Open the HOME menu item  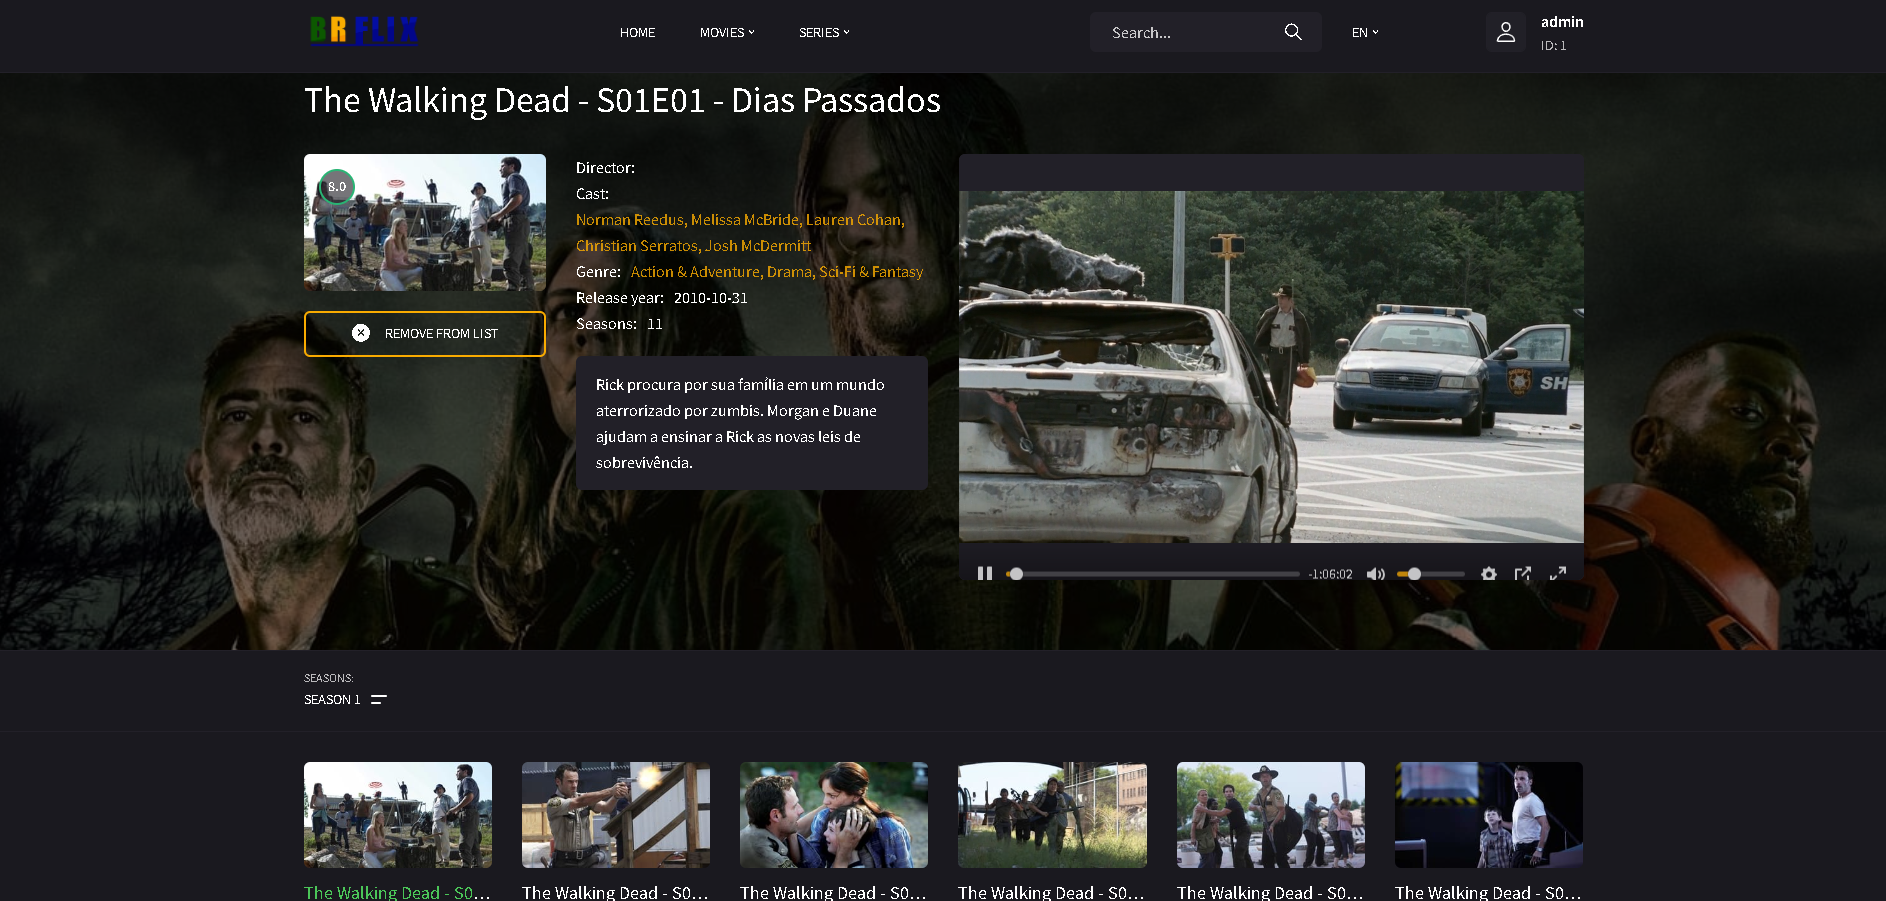637,33
